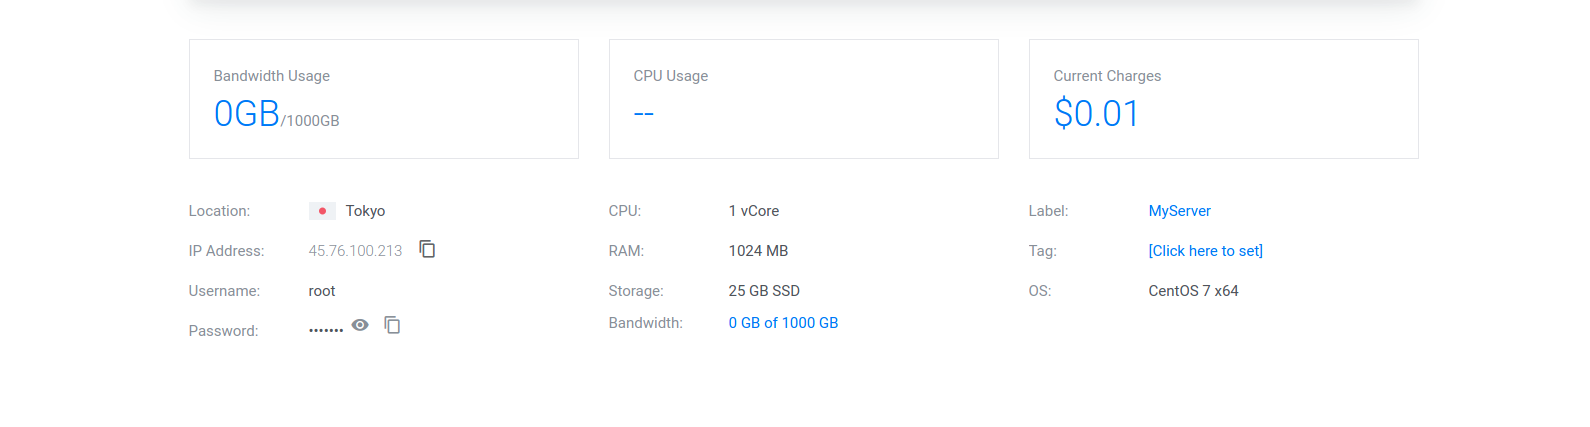Click the CPU Usage card
This screenshot has height=427, width=1590.
point(803,99)
